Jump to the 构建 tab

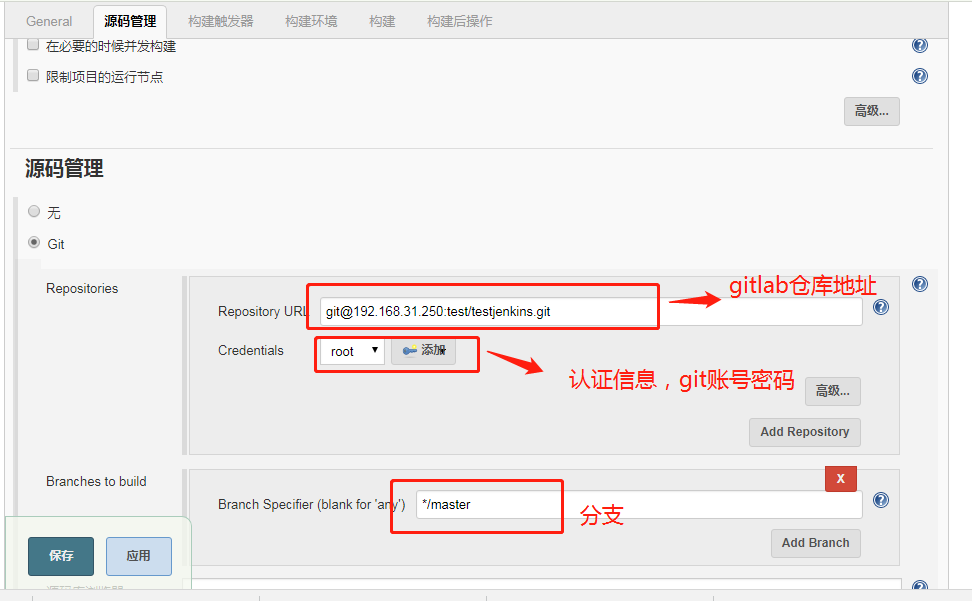382,22
